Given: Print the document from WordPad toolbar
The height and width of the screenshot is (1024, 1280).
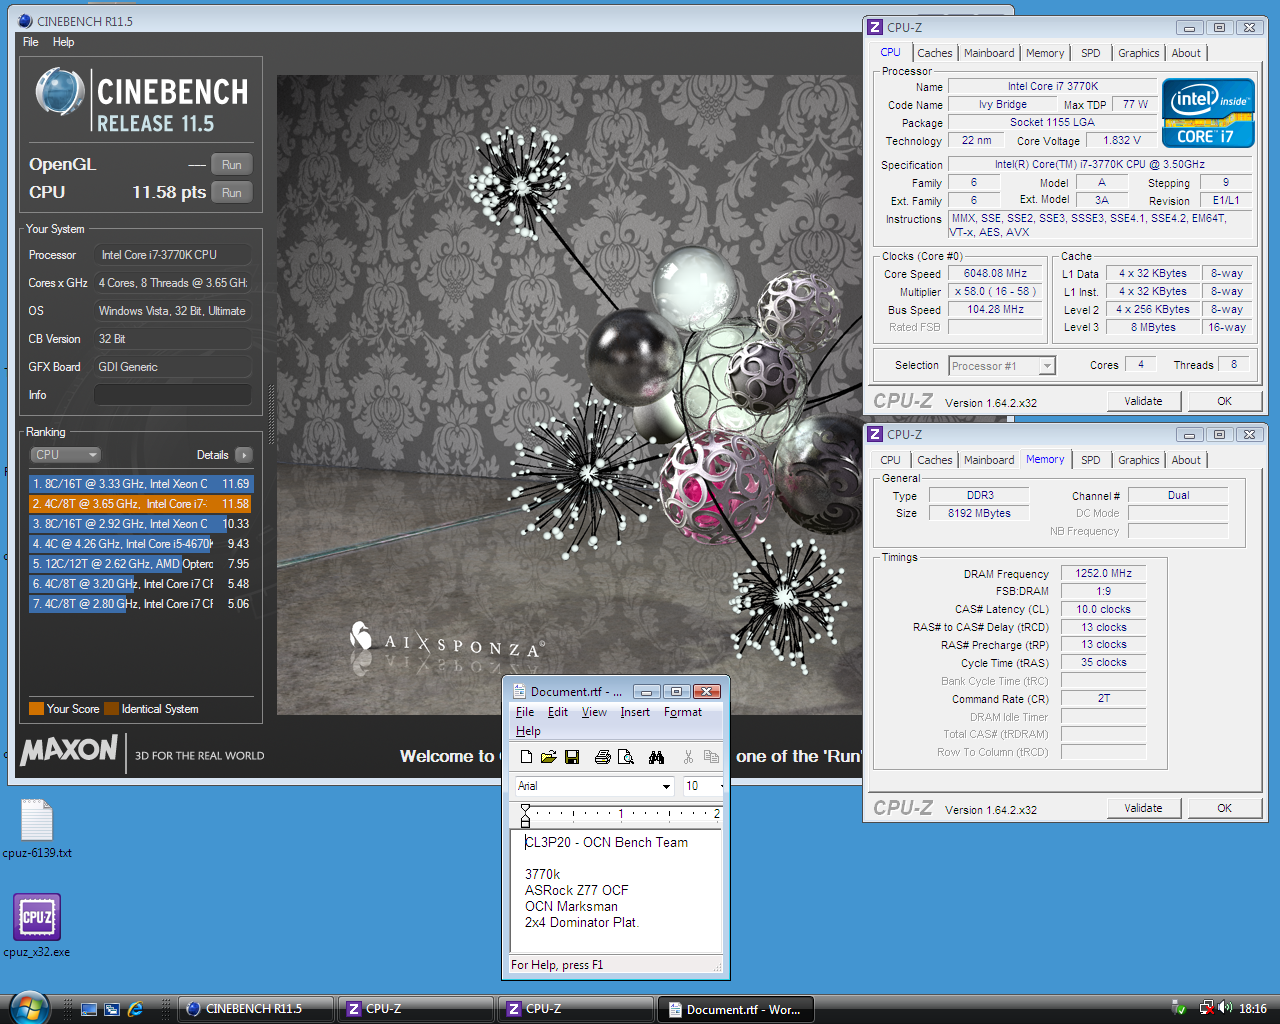Looking at the screenshot, I should tap(602, 757).
